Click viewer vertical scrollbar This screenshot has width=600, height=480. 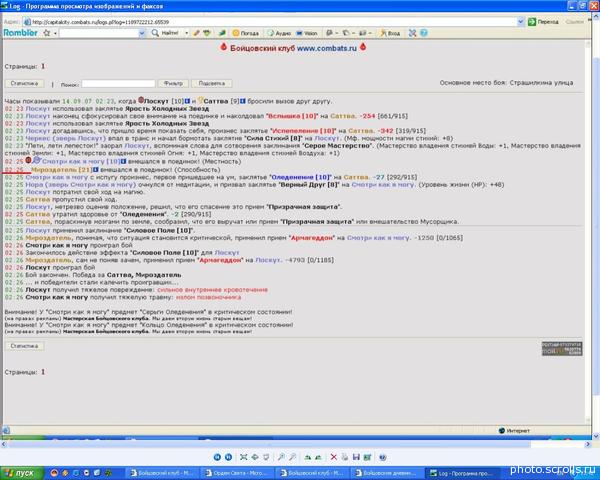596,226
